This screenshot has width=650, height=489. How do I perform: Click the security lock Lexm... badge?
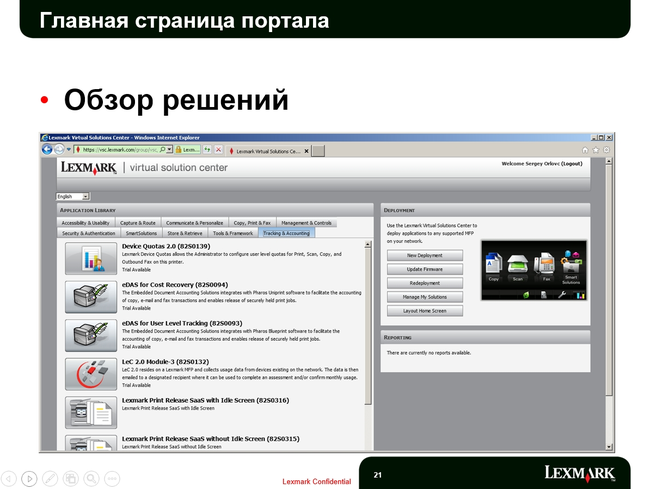coord(187,150)
